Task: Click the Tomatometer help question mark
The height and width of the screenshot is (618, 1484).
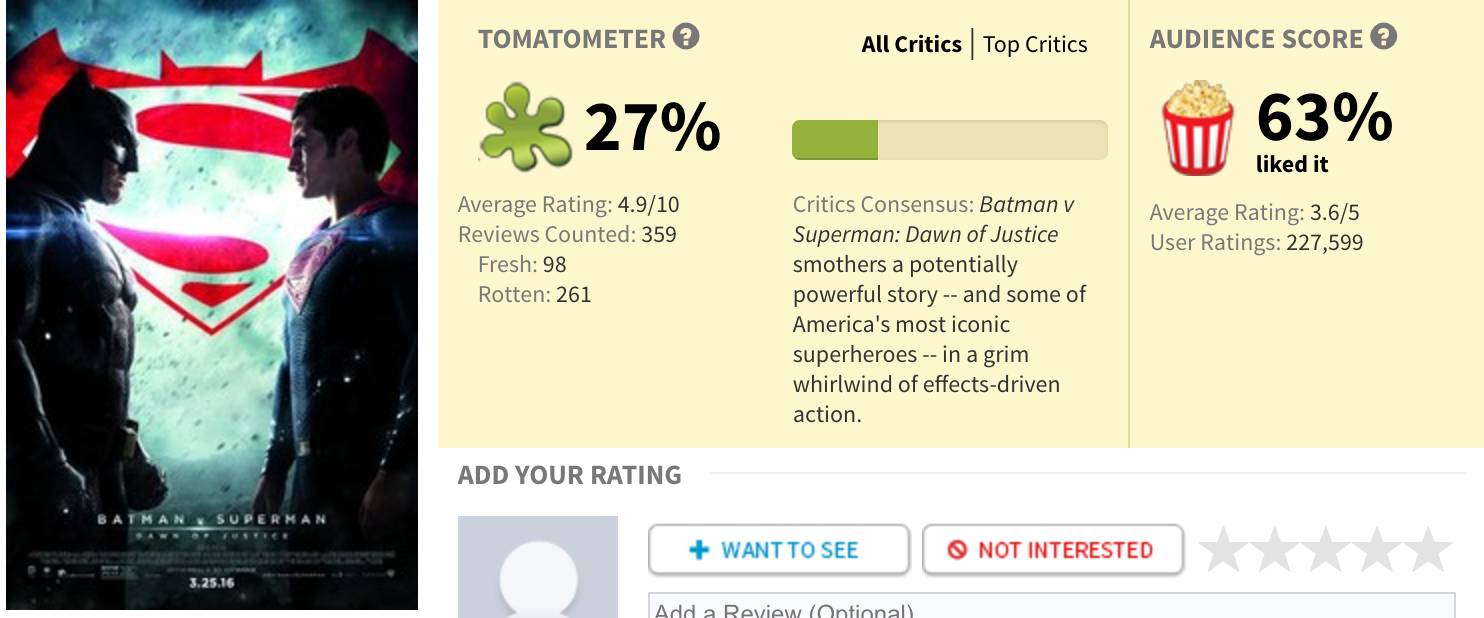Action: pos(686,38)
